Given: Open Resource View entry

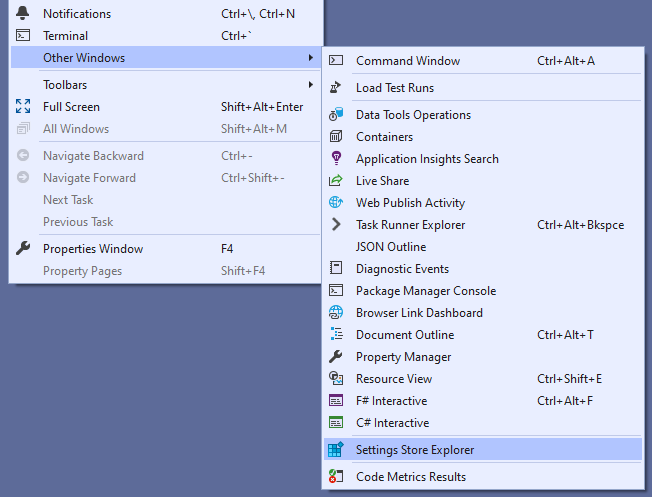Looking at the screenshot, I should point(483,379).
